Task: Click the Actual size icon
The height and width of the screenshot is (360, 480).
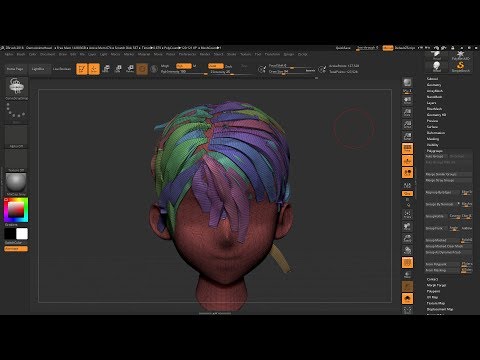Action: click(x=407, y=125)
